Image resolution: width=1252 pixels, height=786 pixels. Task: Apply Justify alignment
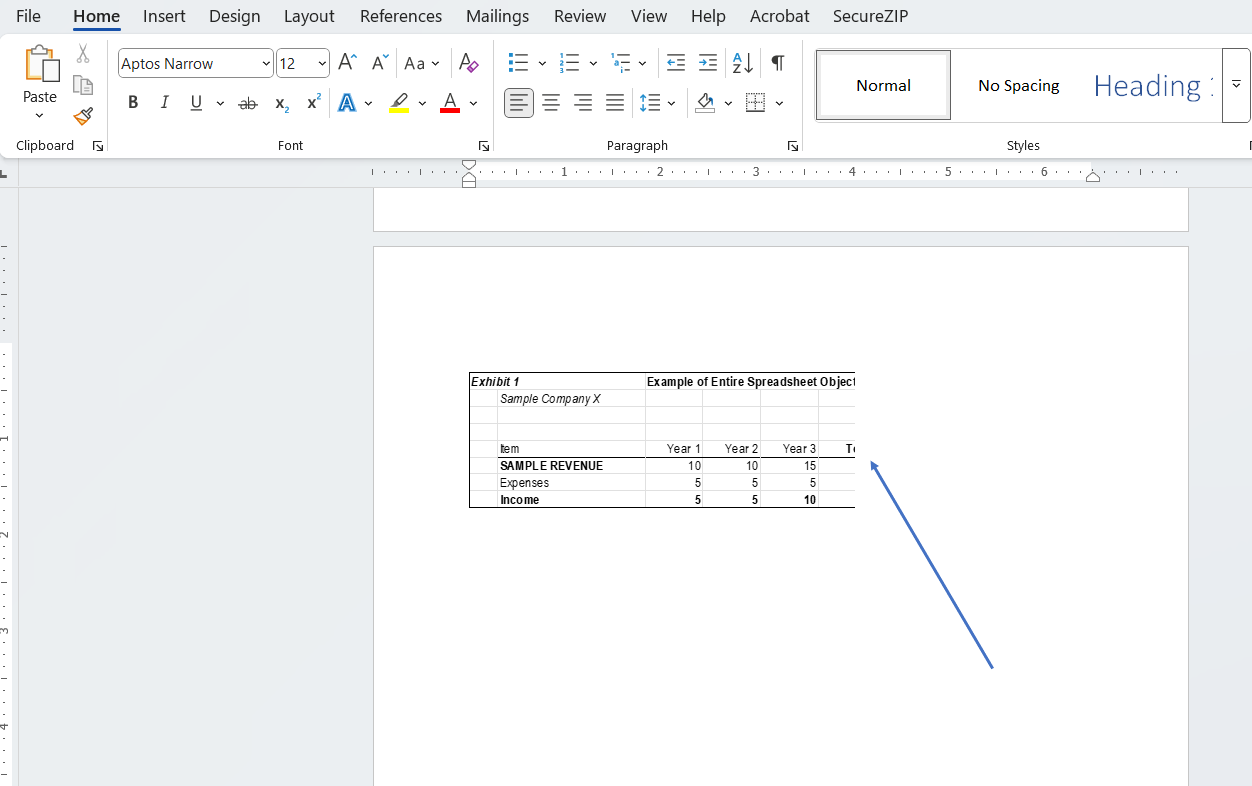click(614, 102)
